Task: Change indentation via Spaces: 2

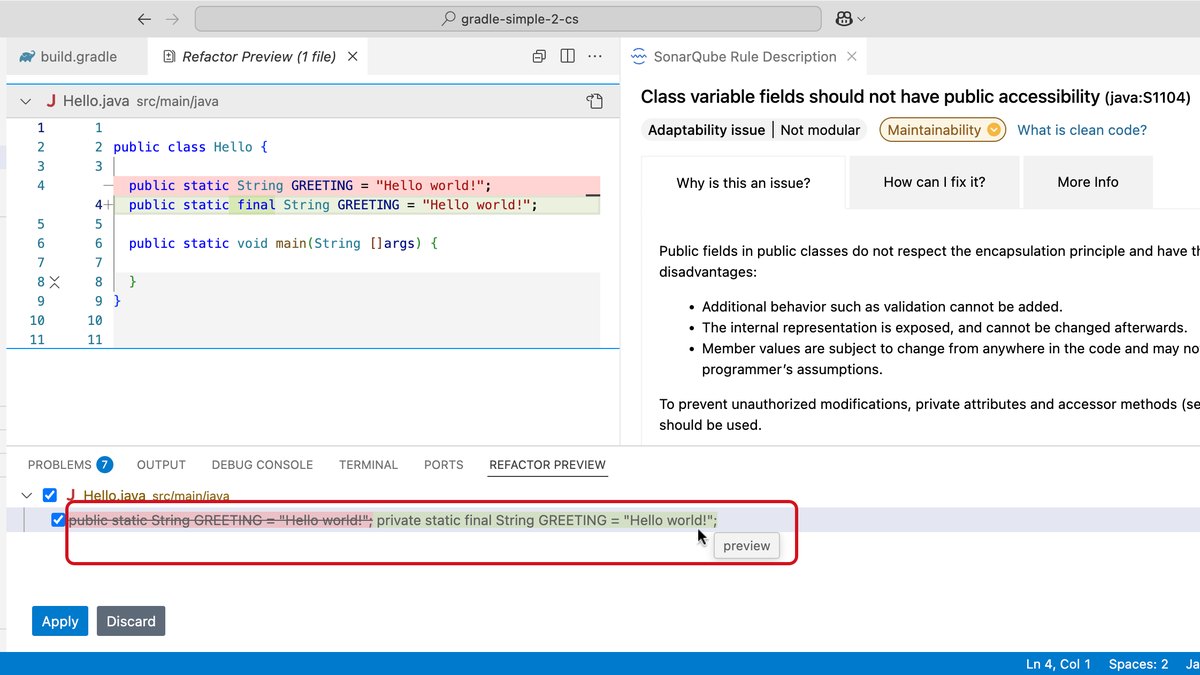Action: 1138,664
